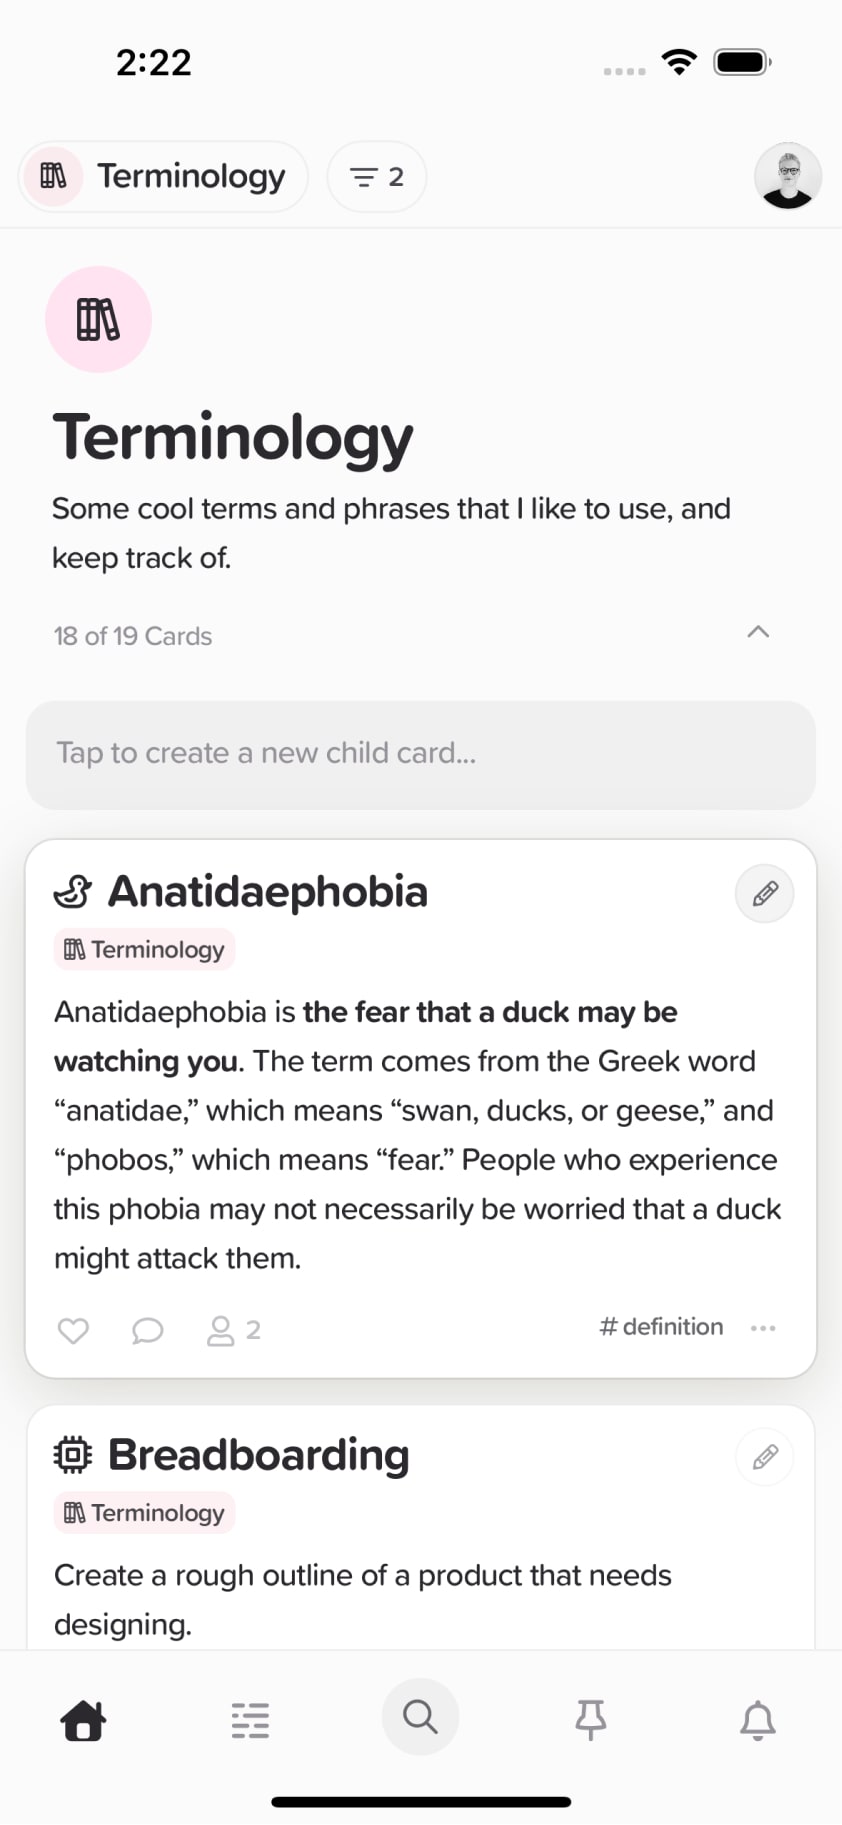Screen dimensions: 842x1825
Task: View members on the Anatidaephobia card
Action: pyautogui.click(x=233, y=1330)
